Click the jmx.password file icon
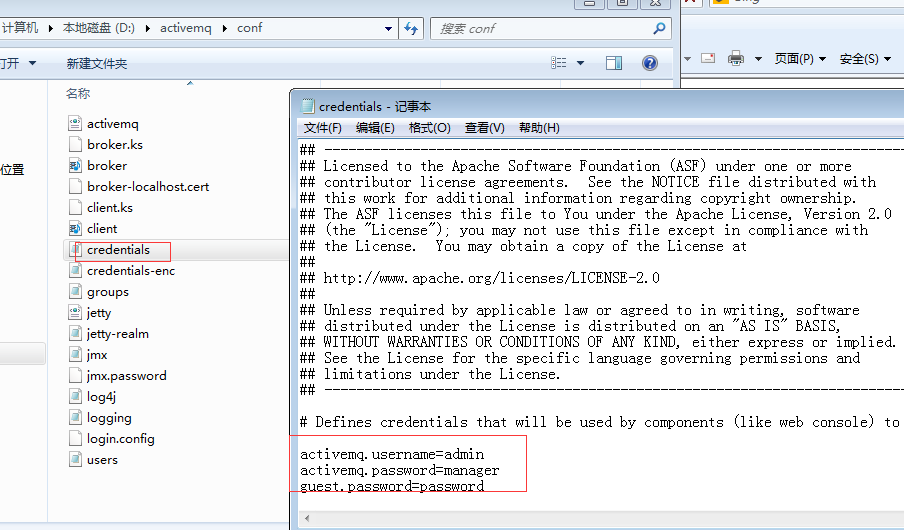Viewport: 904px width, 530px height. coord(75,375)
